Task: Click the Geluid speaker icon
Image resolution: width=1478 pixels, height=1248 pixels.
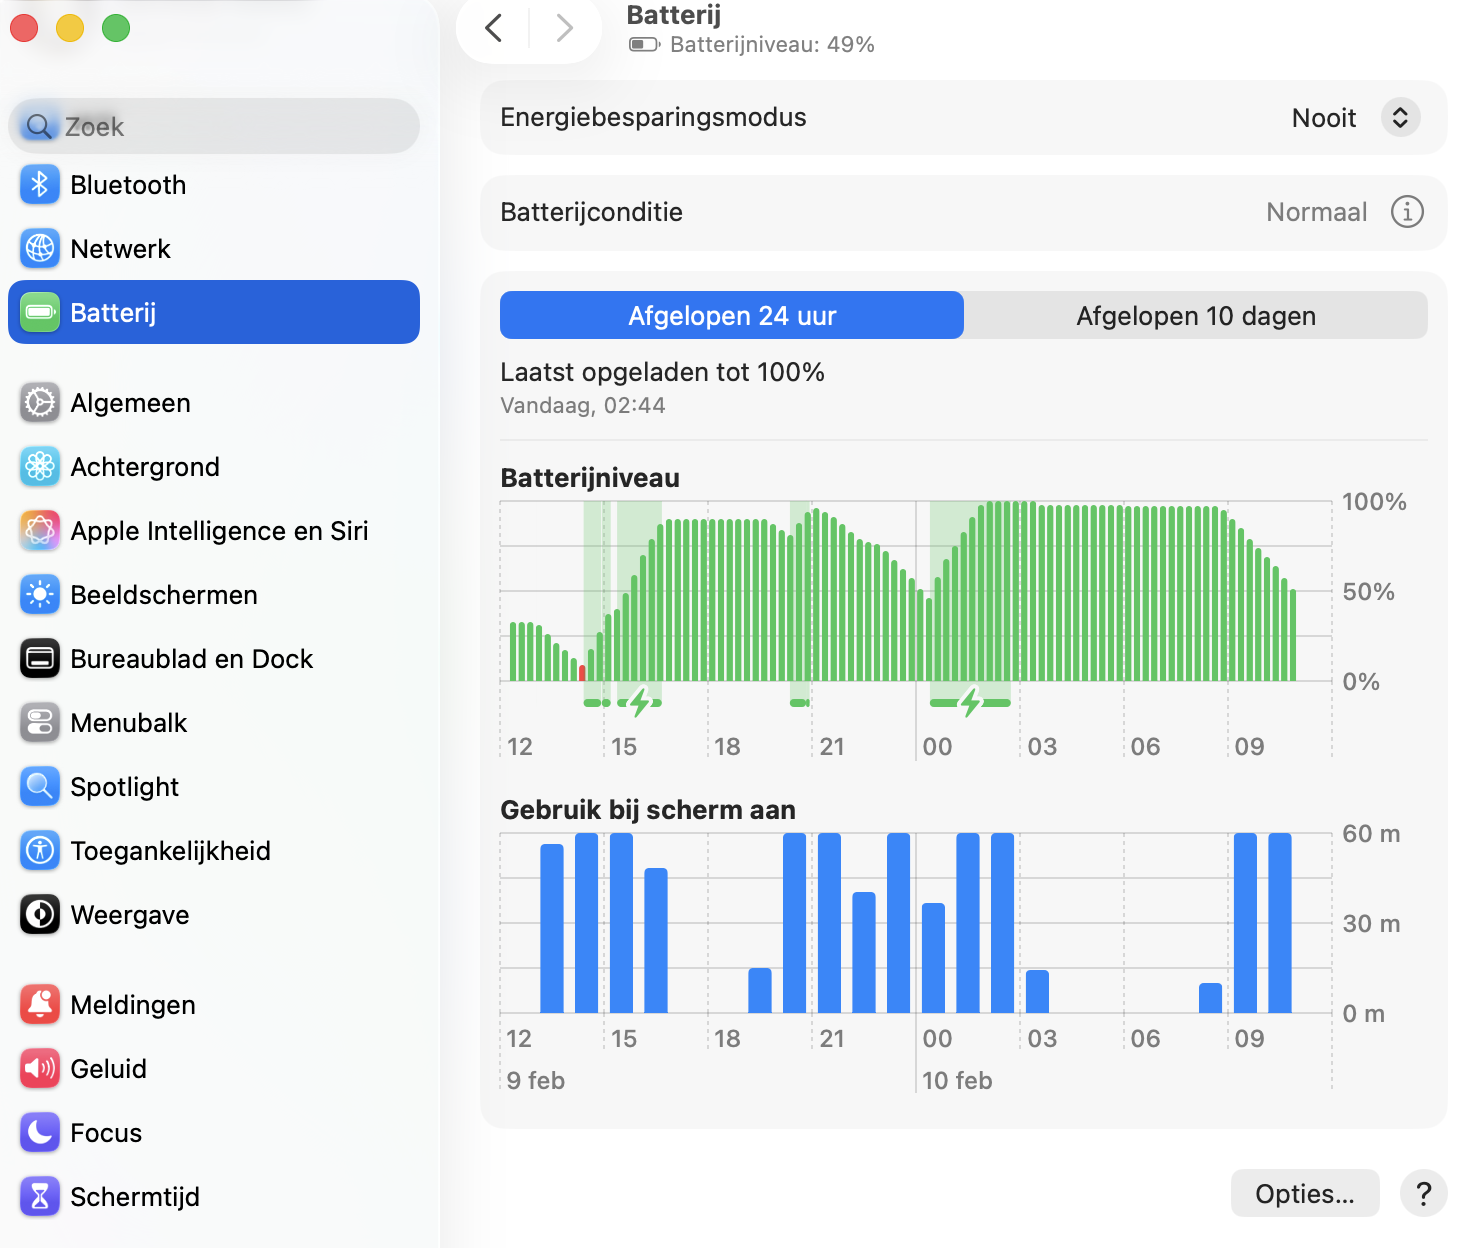Action: 39,1068
